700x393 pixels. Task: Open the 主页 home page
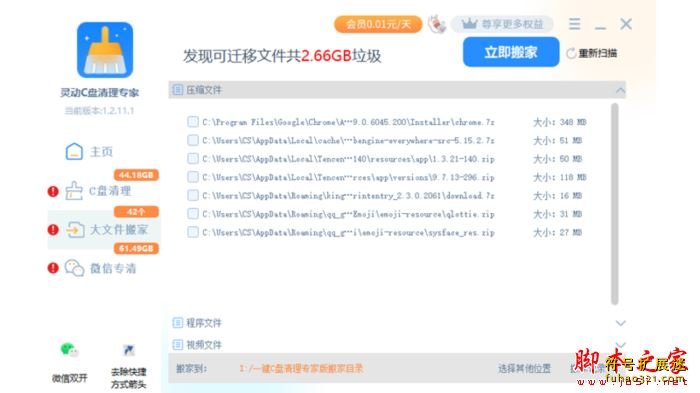101,152
